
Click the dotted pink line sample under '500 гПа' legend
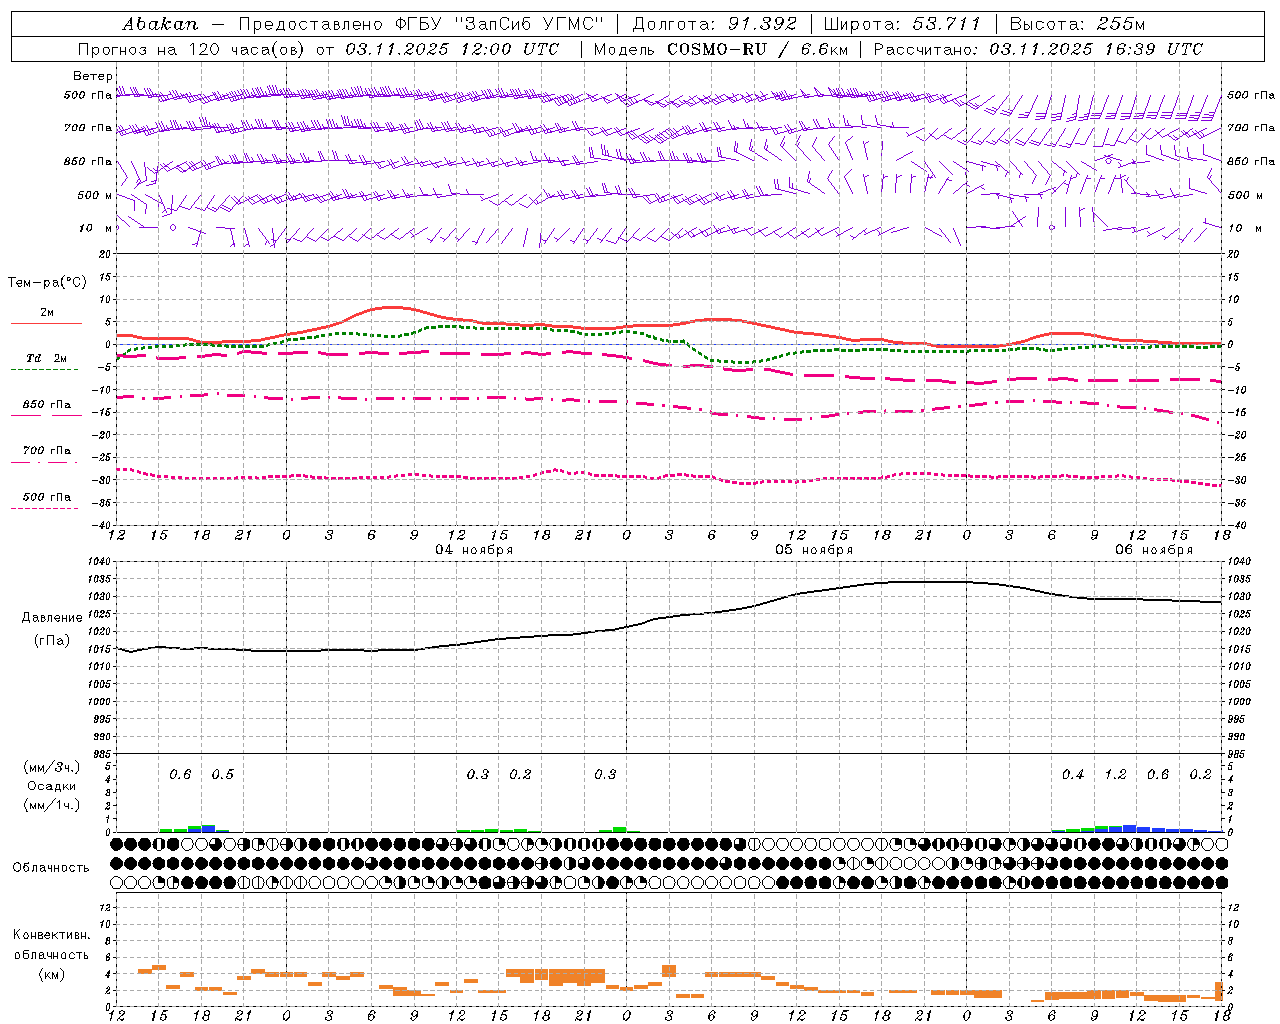[44, 509]
